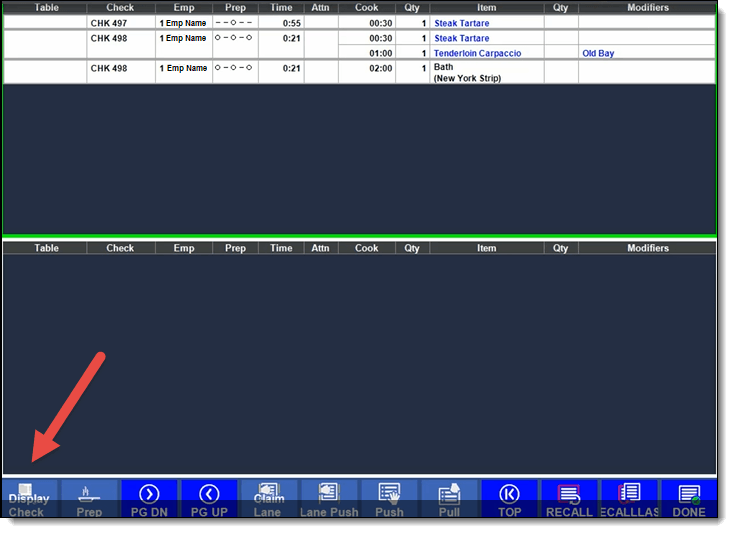Go to next page with PG DN
Image resolution: width=733 pixels, height=533 pixels.
[149, 499]
